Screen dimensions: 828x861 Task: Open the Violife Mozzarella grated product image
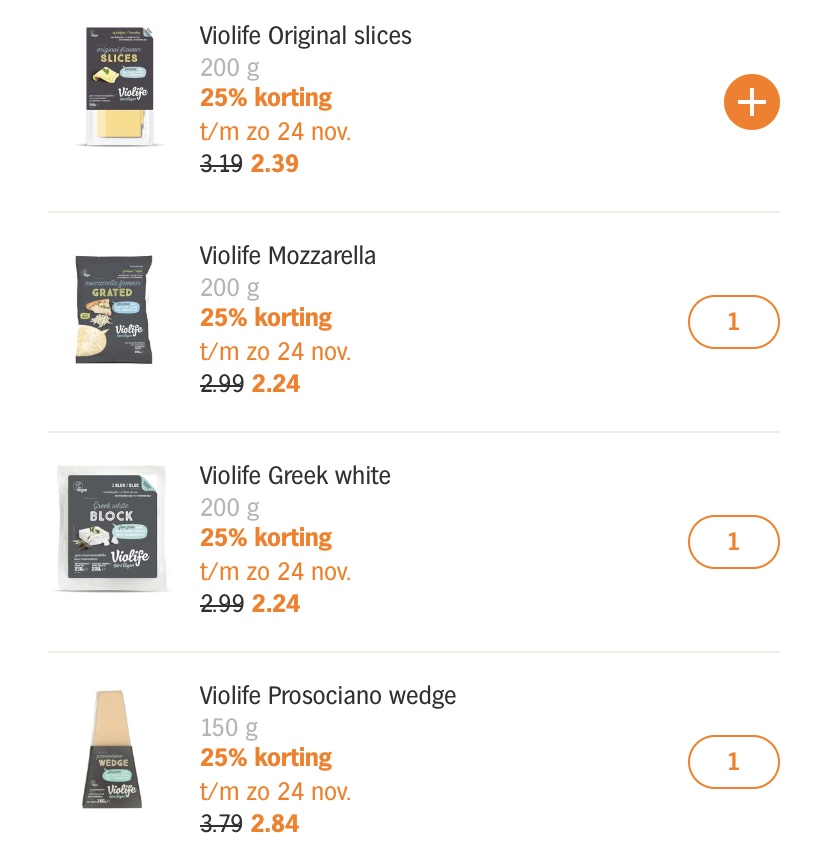click(x=114, y=309)
